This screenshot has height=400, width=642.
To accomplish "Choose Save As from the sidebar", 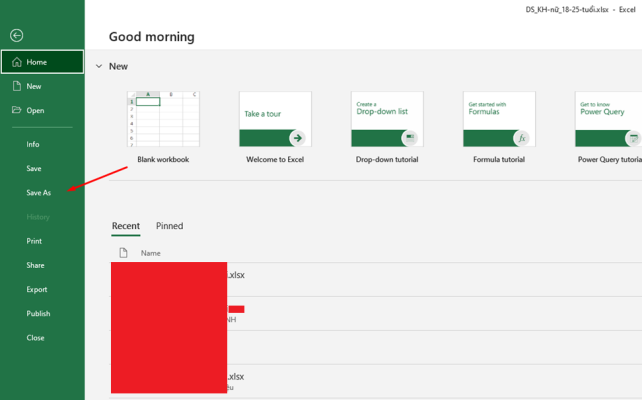I will [38, 192].
